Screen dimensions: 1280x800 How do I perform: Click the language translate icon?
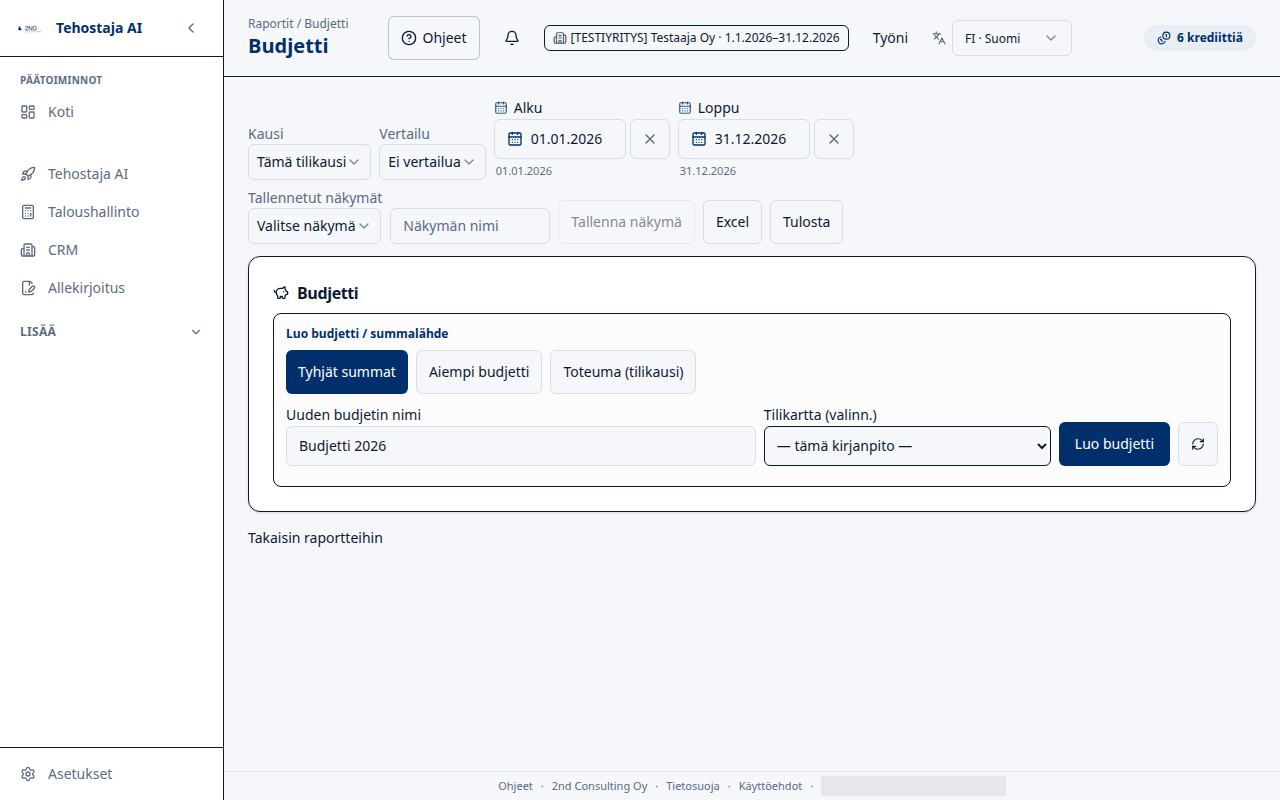[939, 38]
